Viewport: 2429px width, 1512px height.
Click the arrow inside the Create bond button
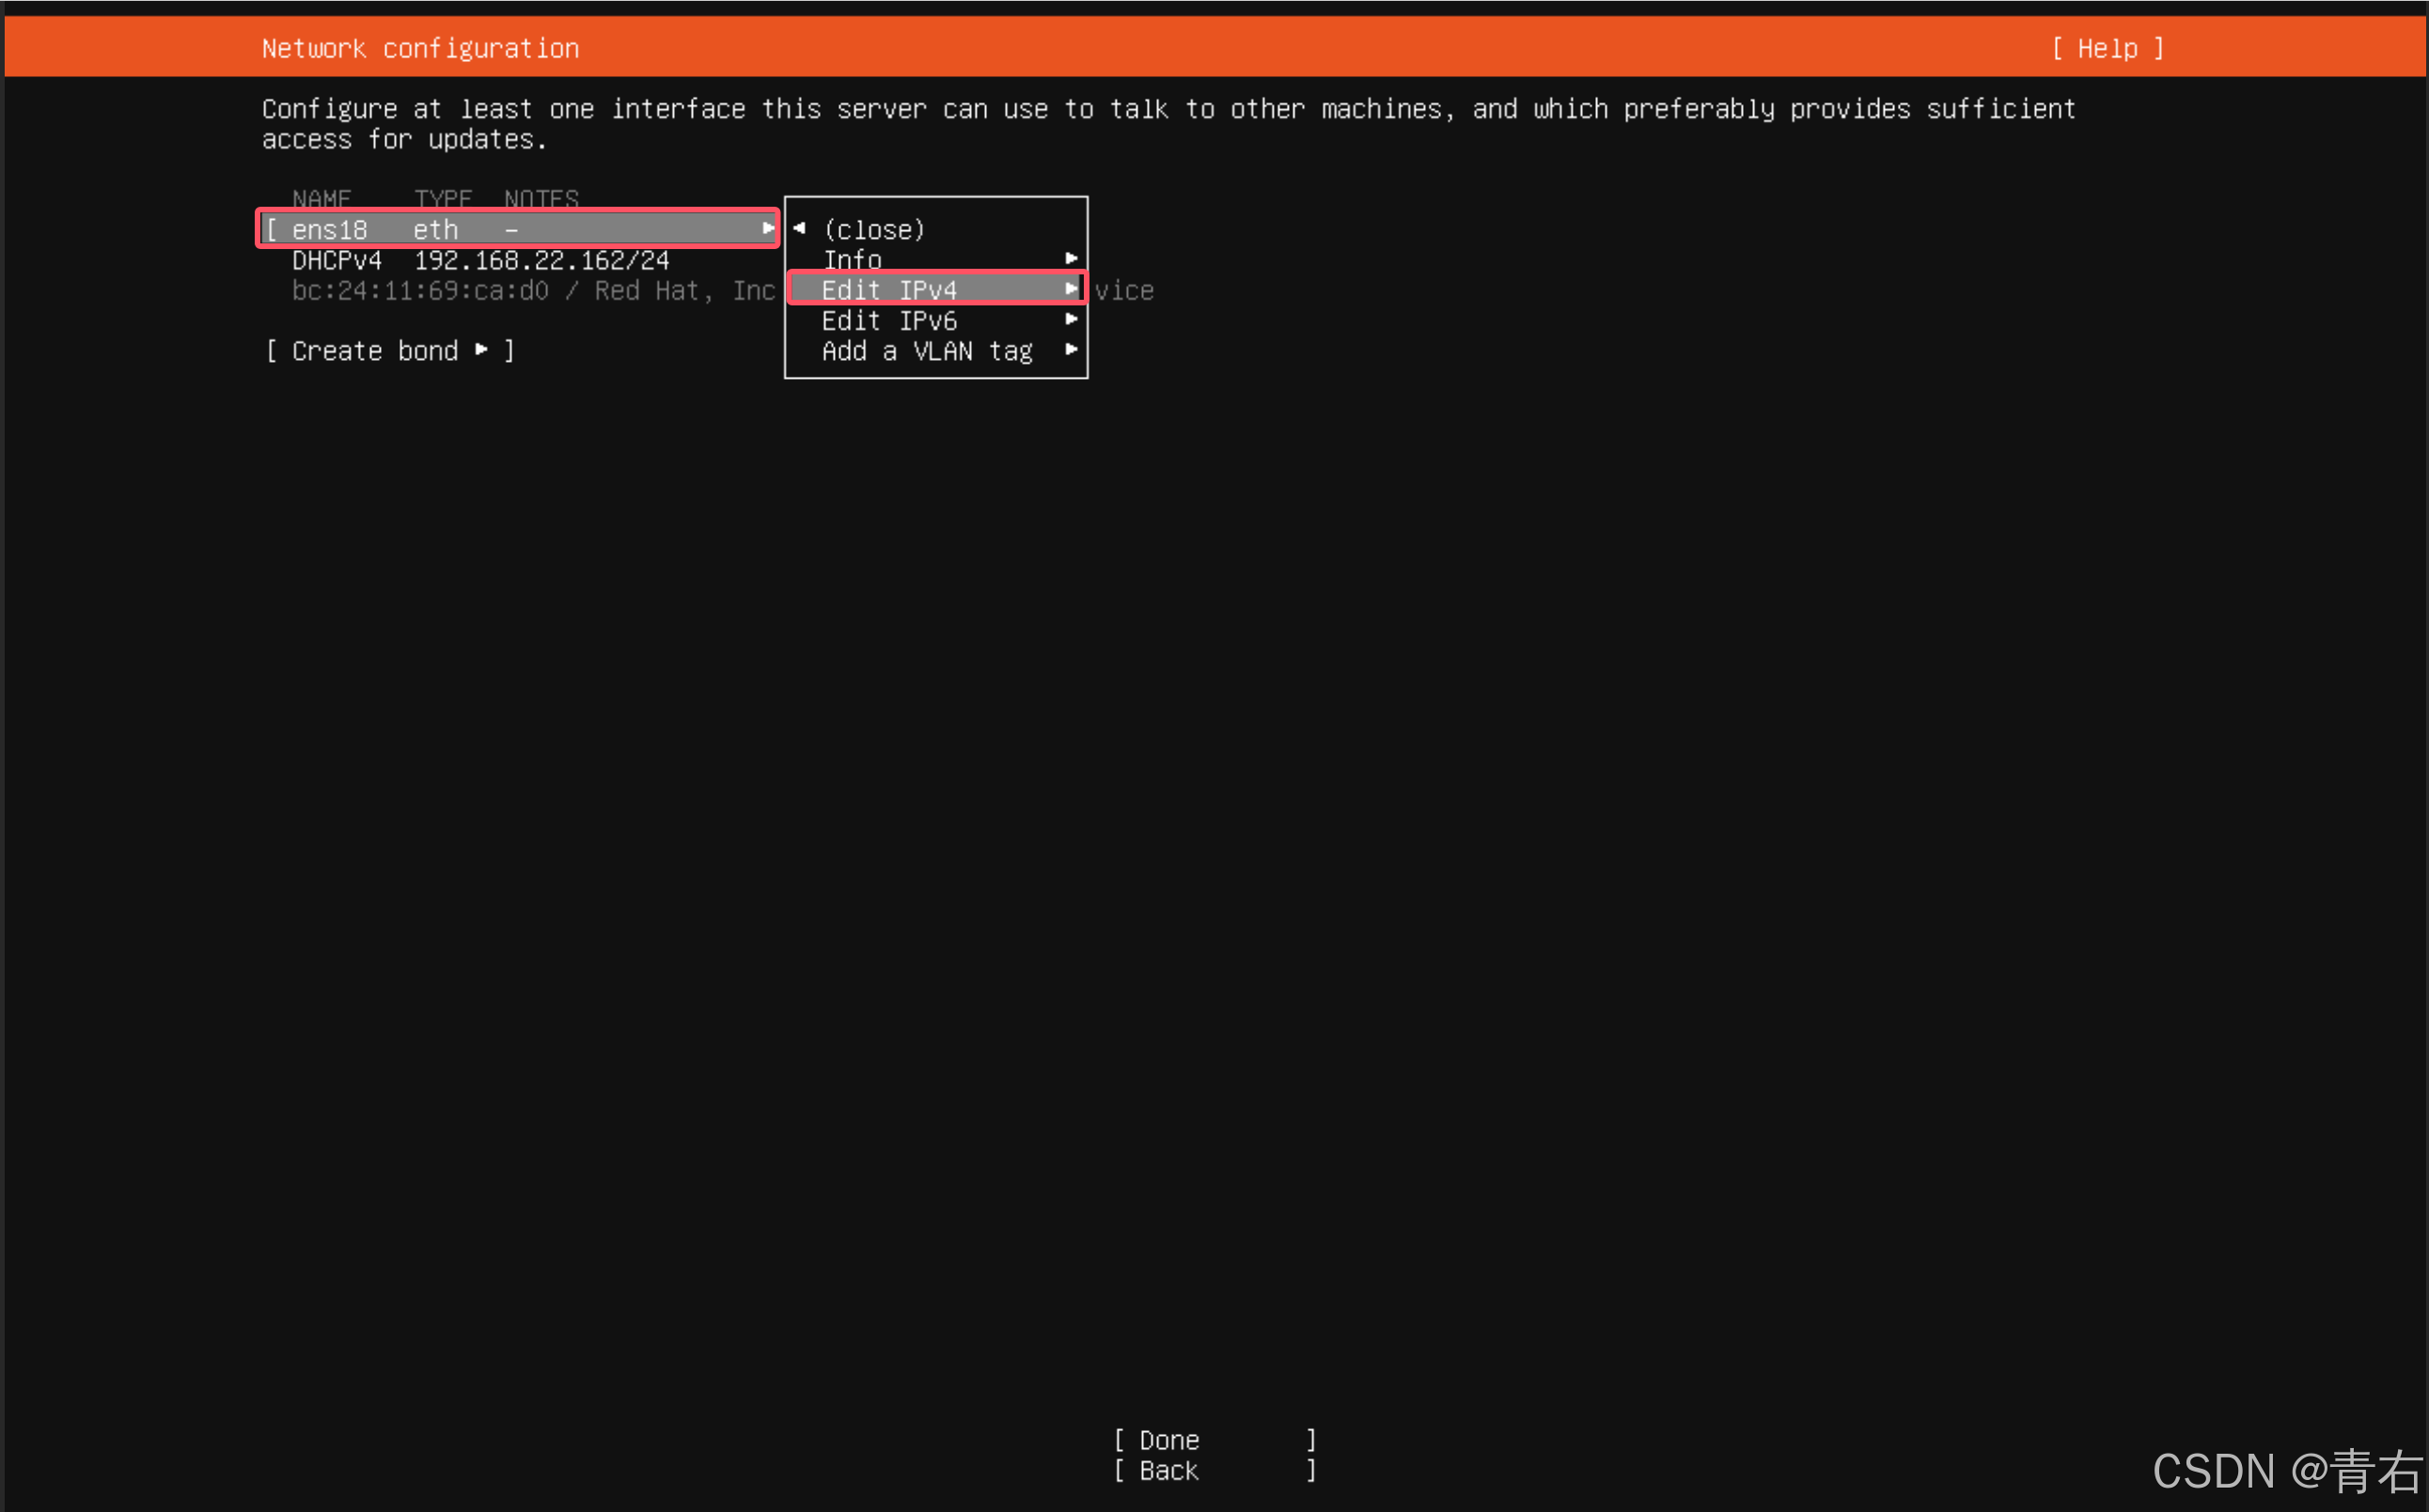483,350
